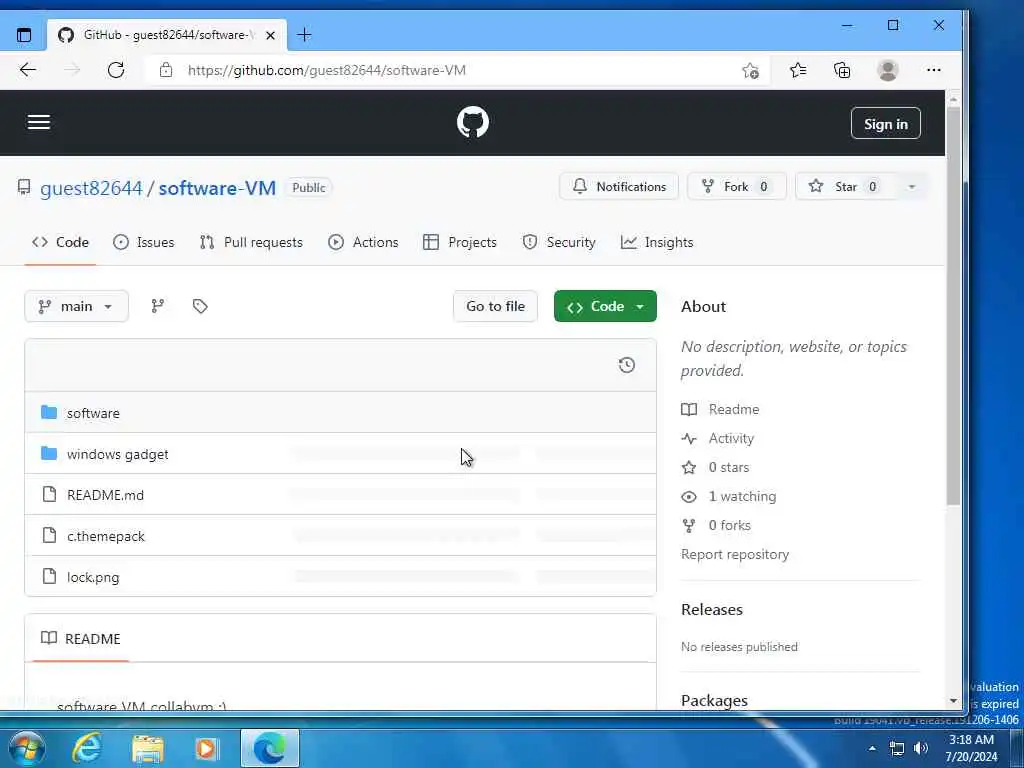Open a new browser tab

(304, 35)
